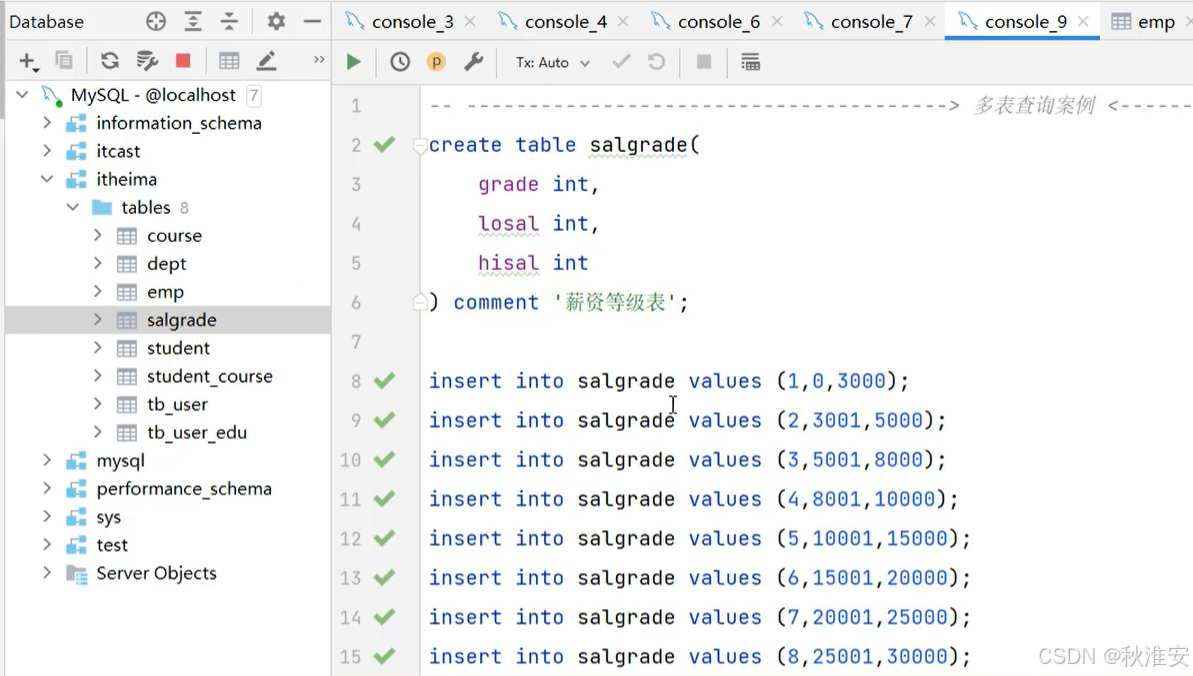Click line number 7 in the gutter
This screenshot has height=676, width=1193.
[355, 342]
